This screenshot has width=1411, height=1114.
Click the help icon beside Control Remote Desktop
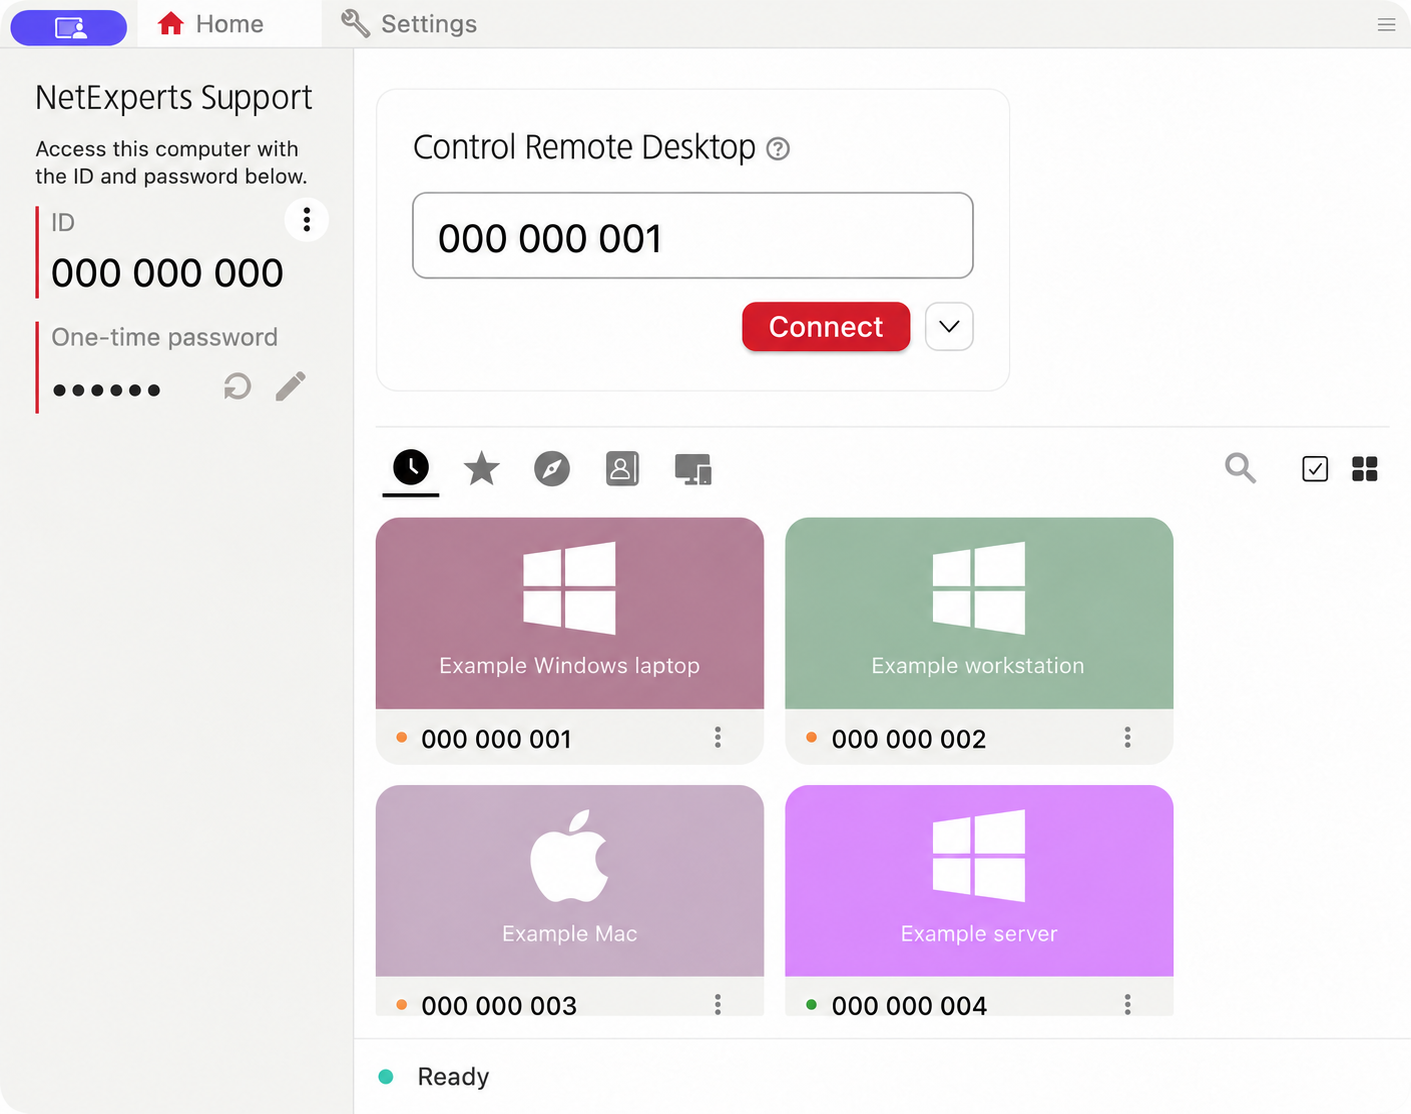pos(778,149)
